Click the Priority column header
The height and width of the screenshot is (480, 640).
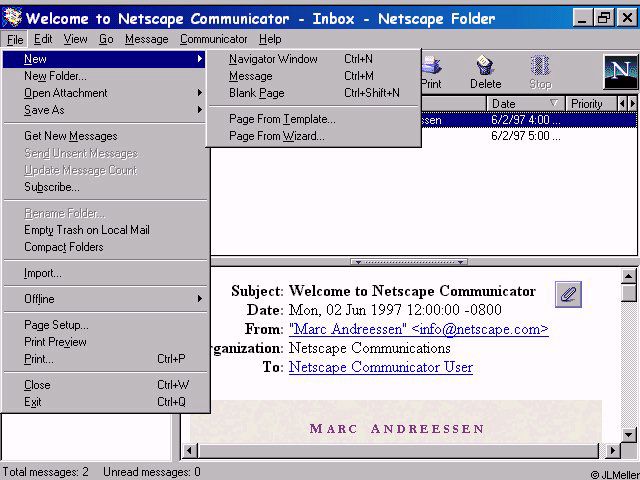[x=591, y=104]
